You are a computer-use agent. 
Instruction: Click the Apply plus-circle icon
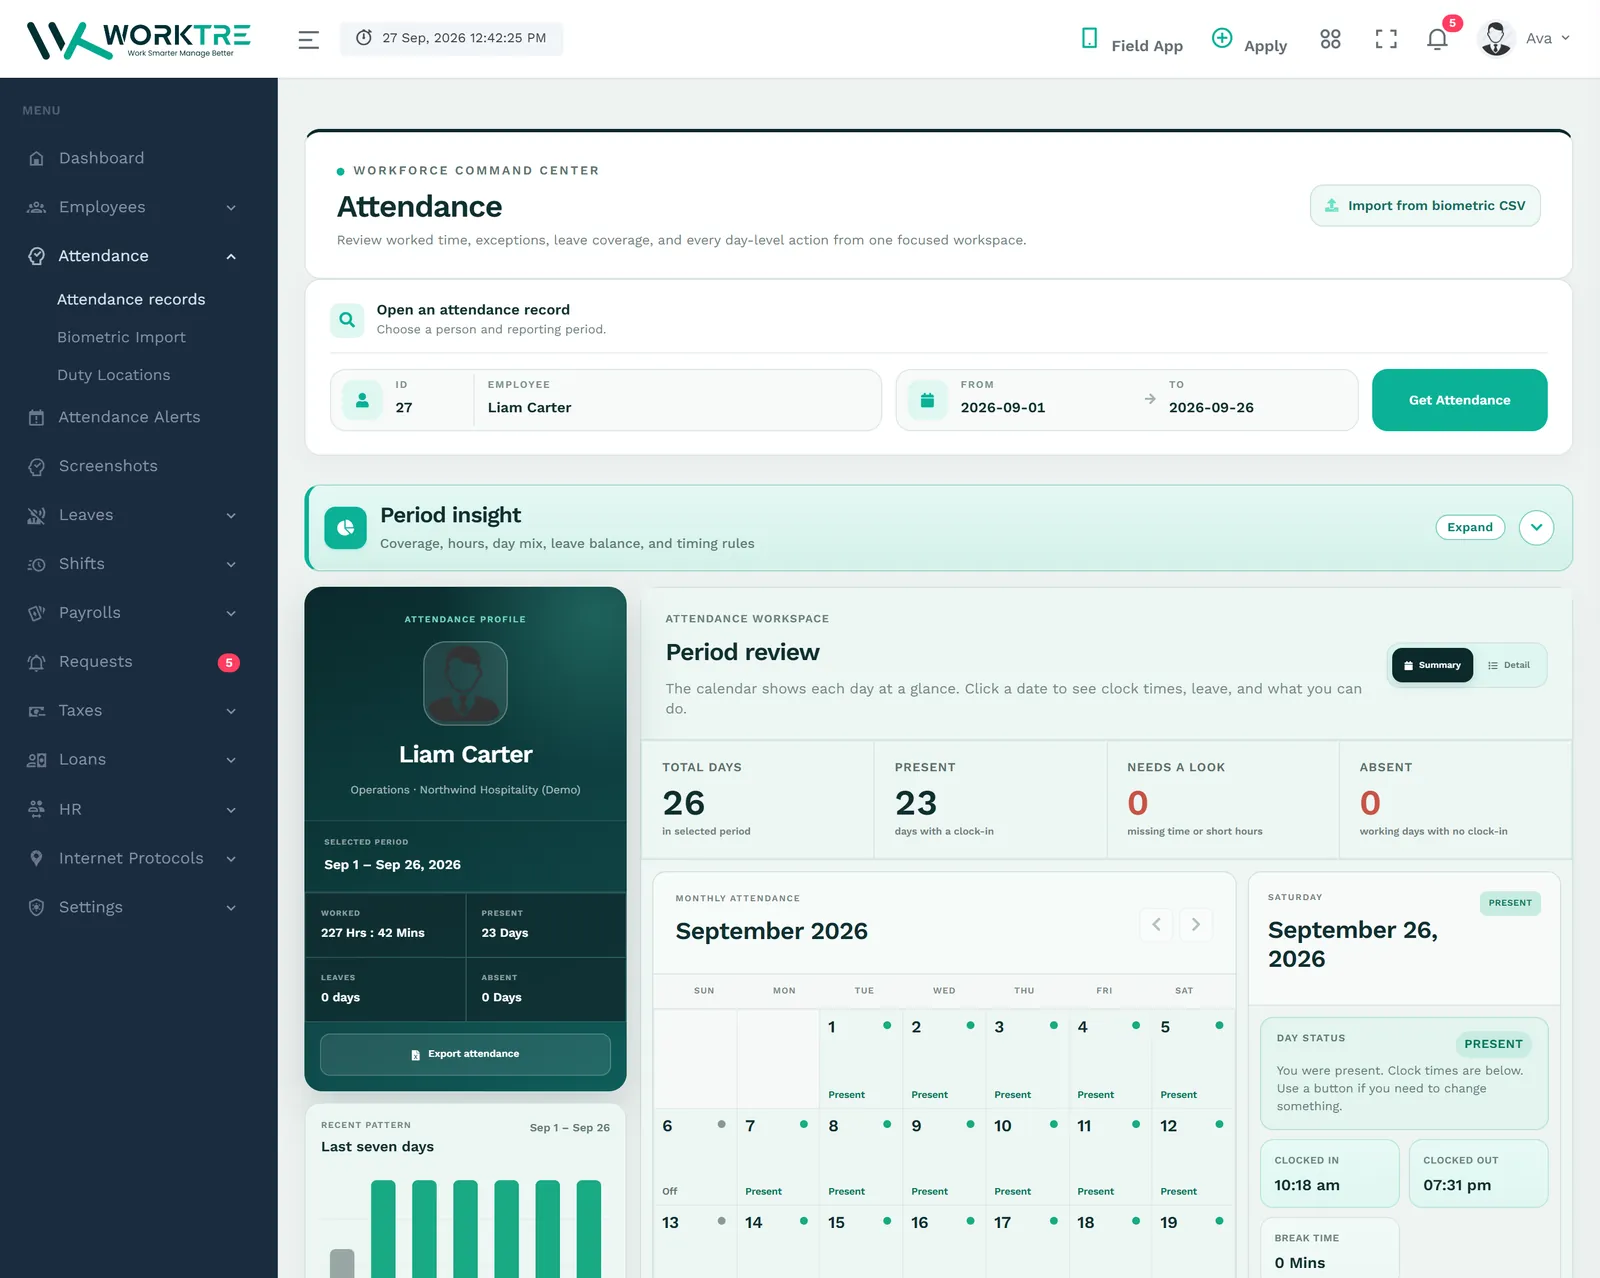pyautogui.click(x=1222, y=38)
